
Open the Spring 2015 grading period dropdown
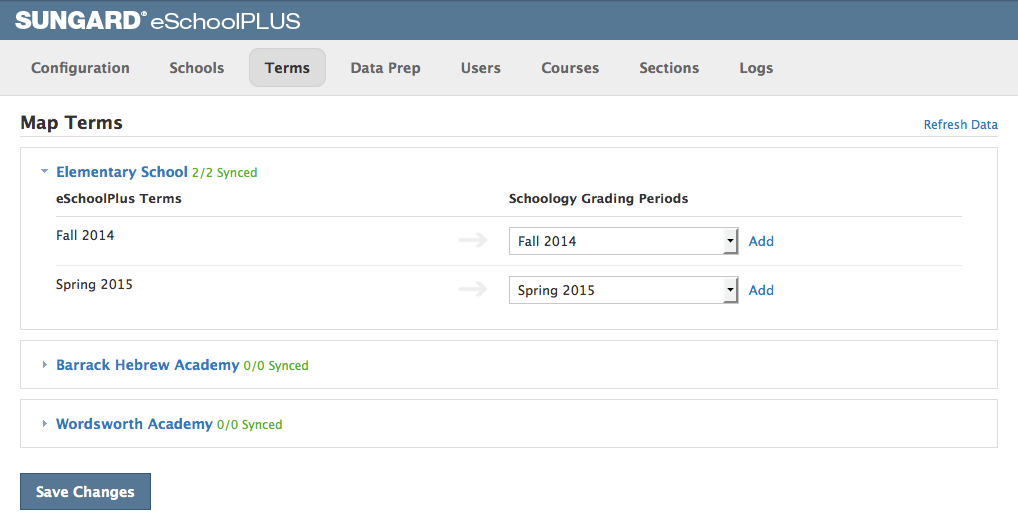point(623,290)
